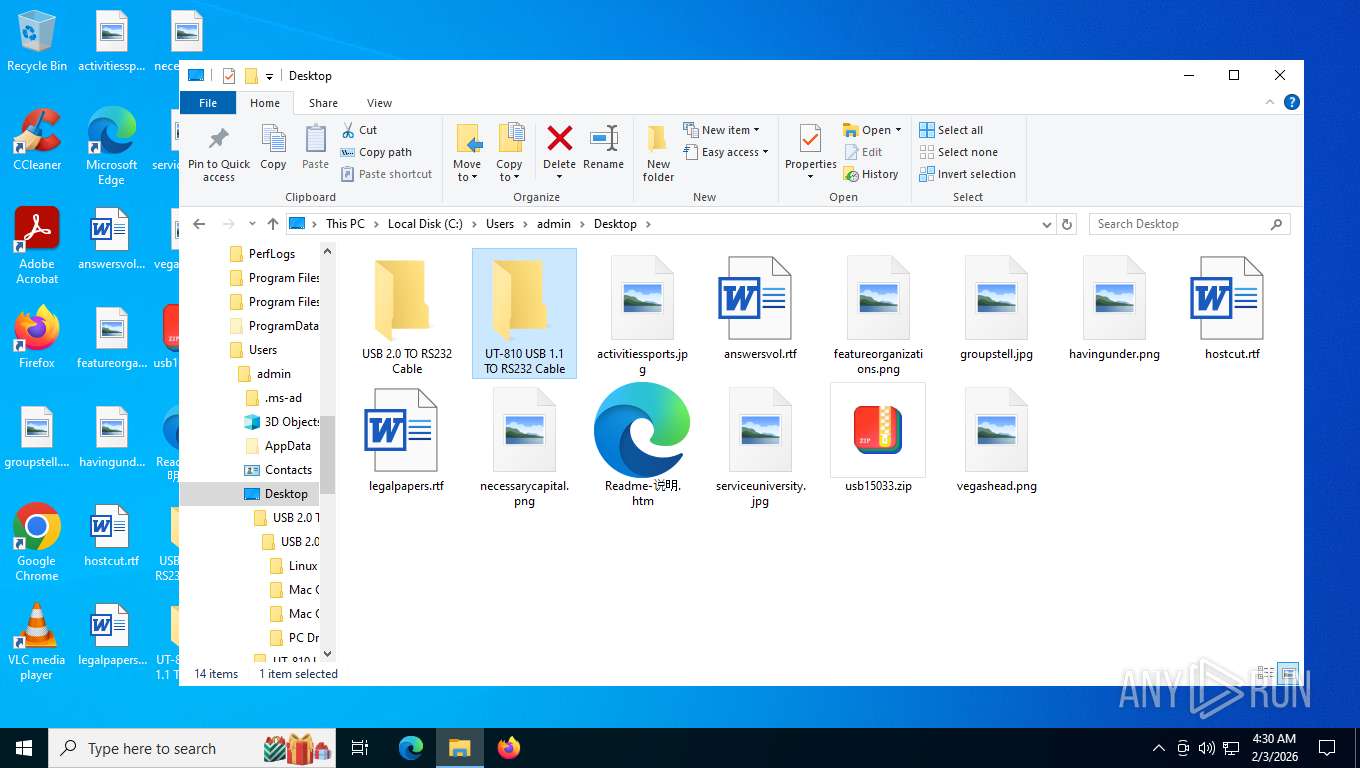Open the File tab
The image size is (1360, 768).
click(x=208, y=103)
